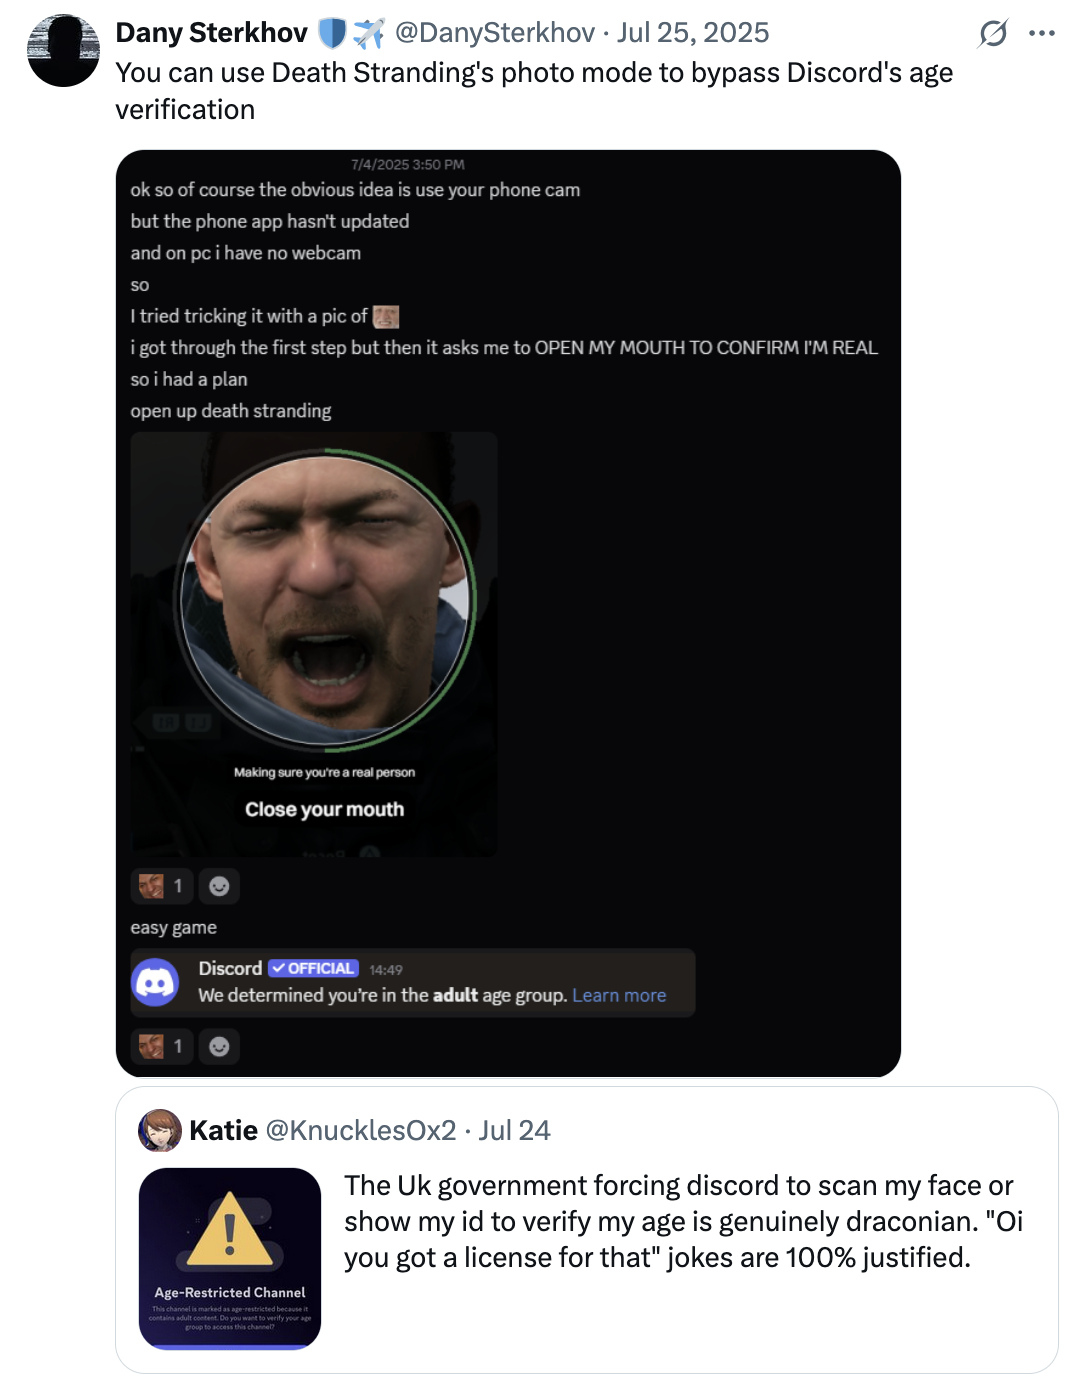Click Dany Sterkhov's profile avatar
Image resolution: width=1080 pixels, height=1382 pixels.
[x=63, y=50]
